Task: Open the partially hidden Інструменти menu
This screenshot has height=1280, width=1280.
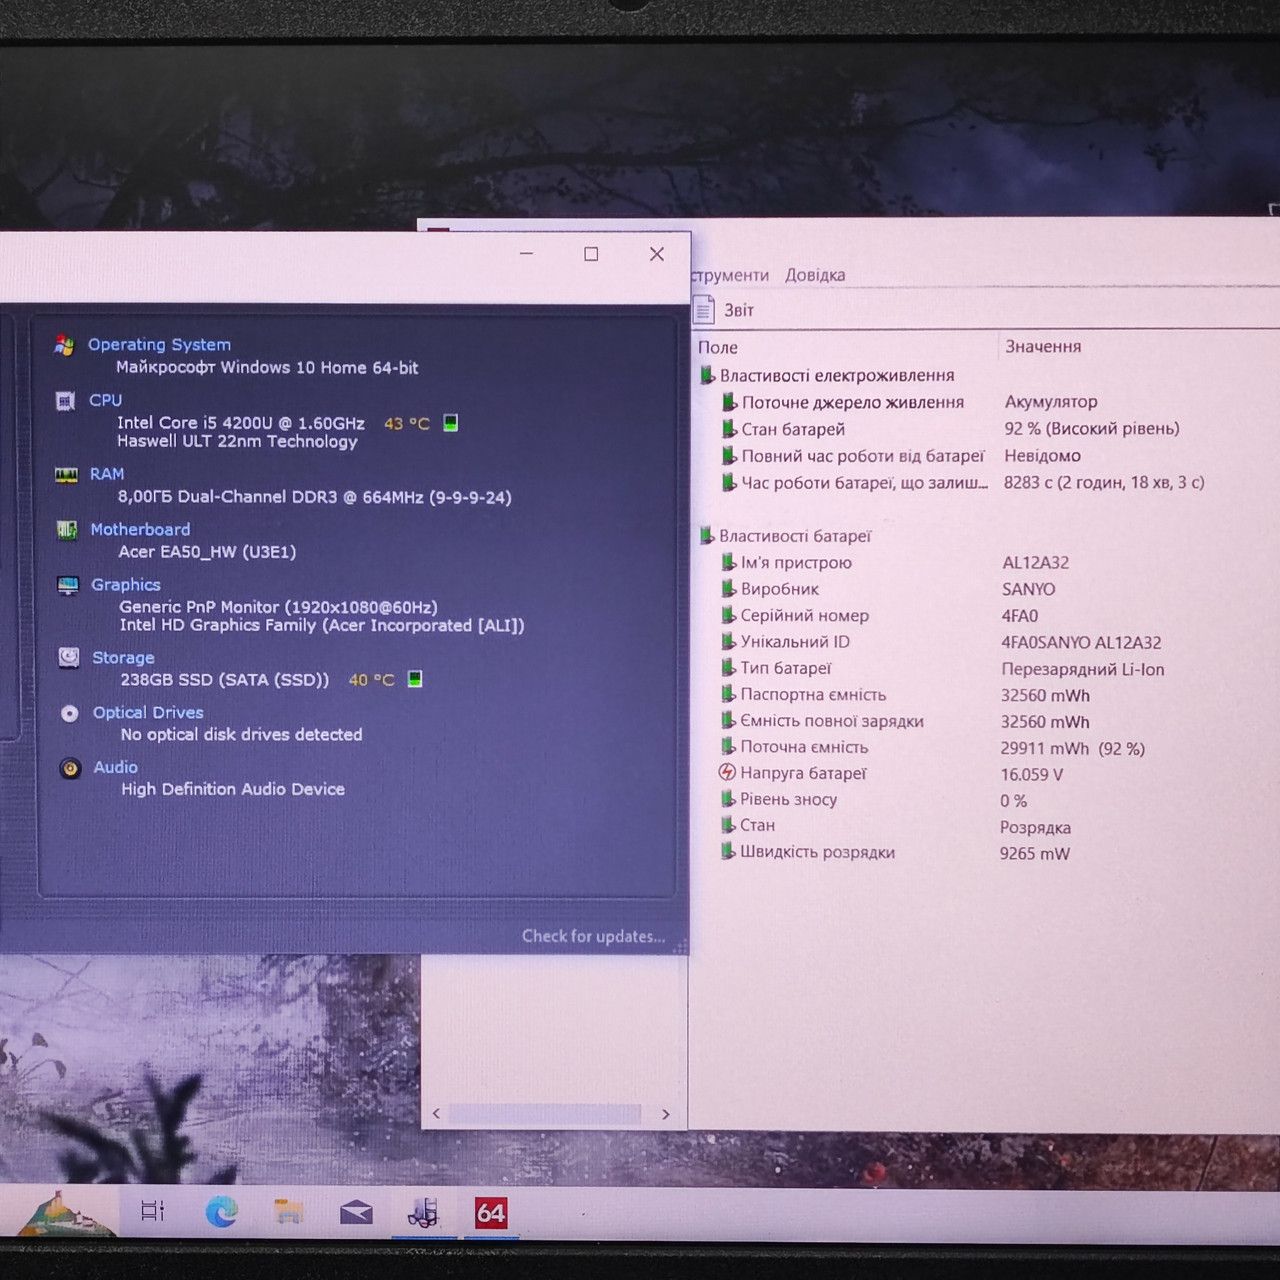Action: 730,275
